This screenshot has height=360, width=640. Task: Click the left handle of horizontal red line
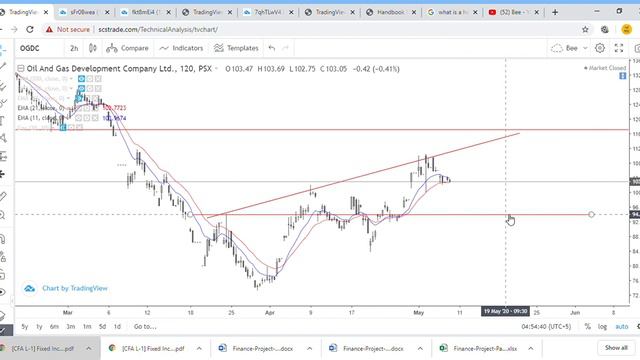click(x=190, y=214)
